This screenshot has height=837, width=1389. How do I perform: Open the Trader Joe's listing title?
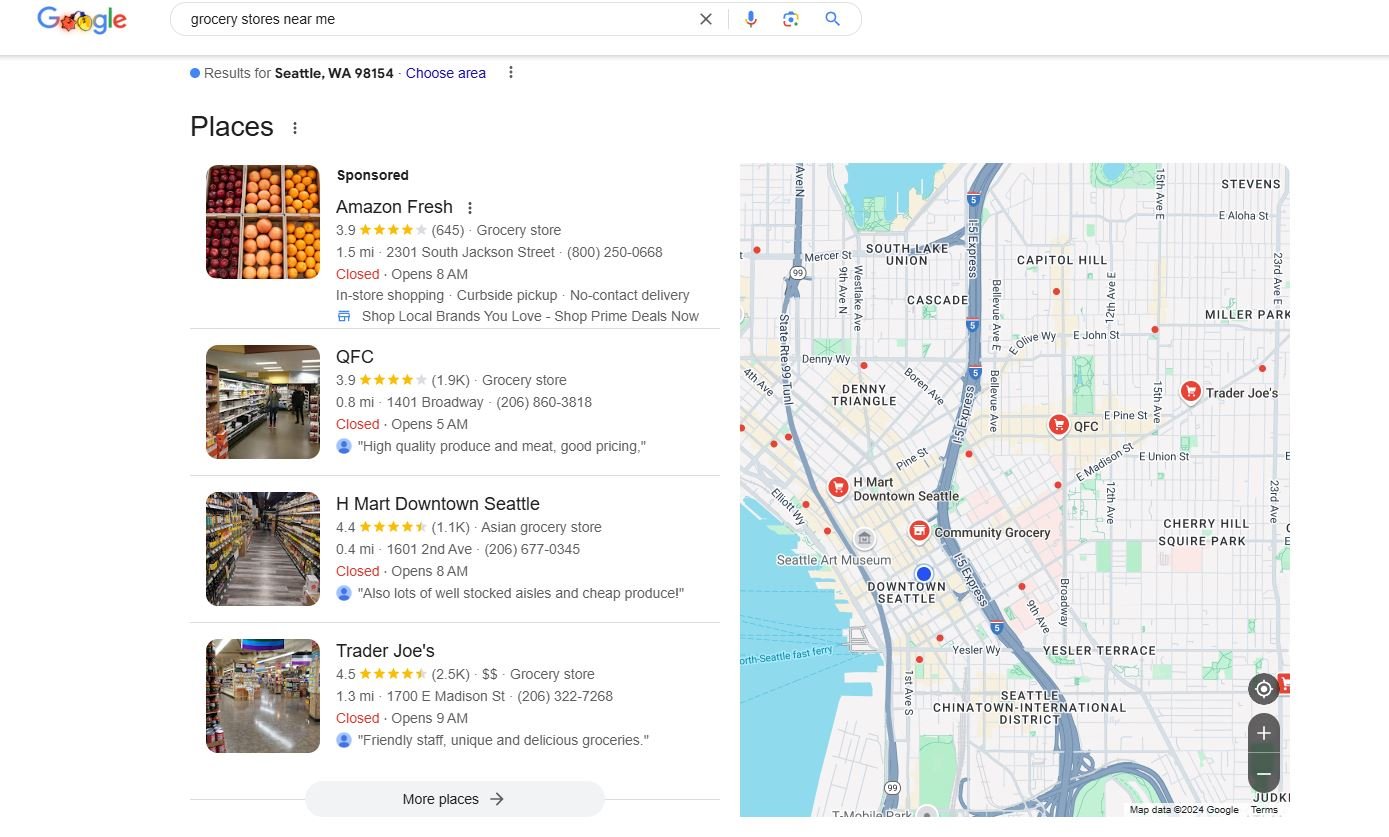385,651
